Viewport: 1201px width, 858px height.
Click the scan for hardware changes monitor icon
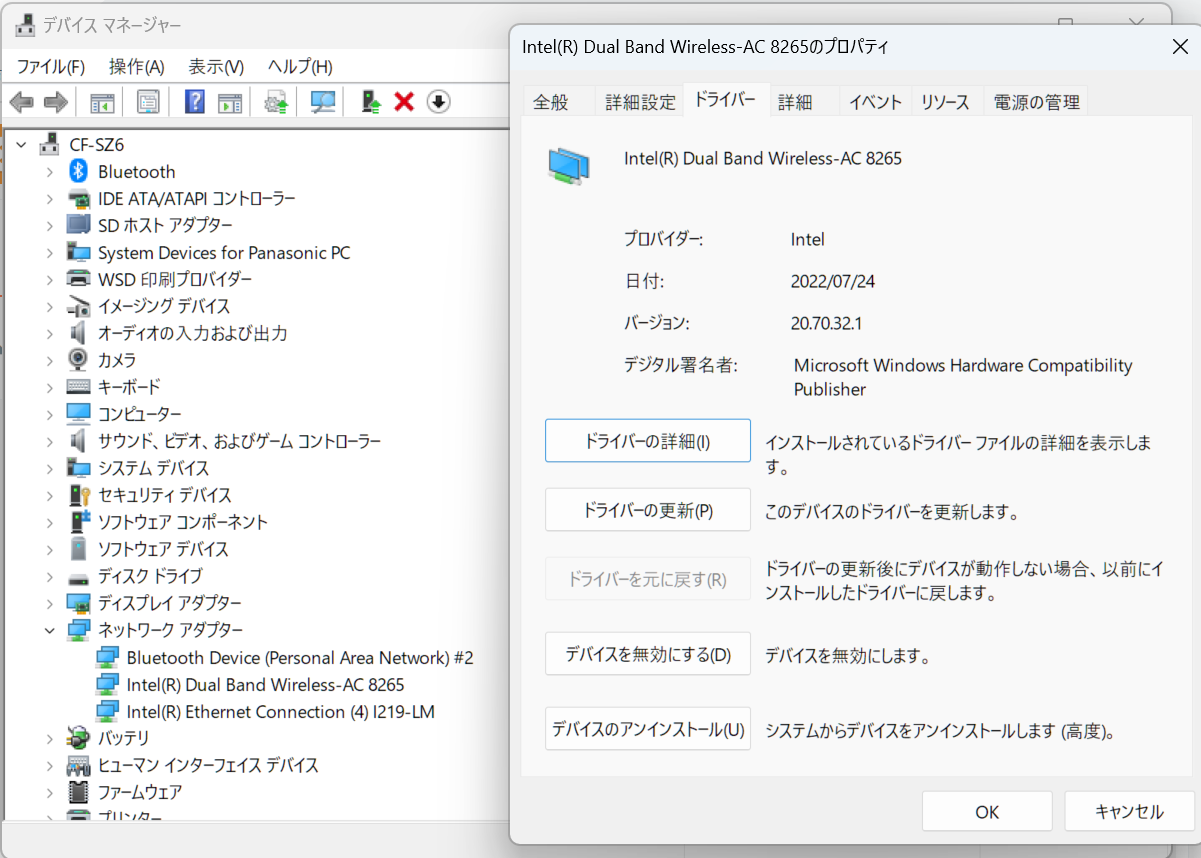pos(323,102)
